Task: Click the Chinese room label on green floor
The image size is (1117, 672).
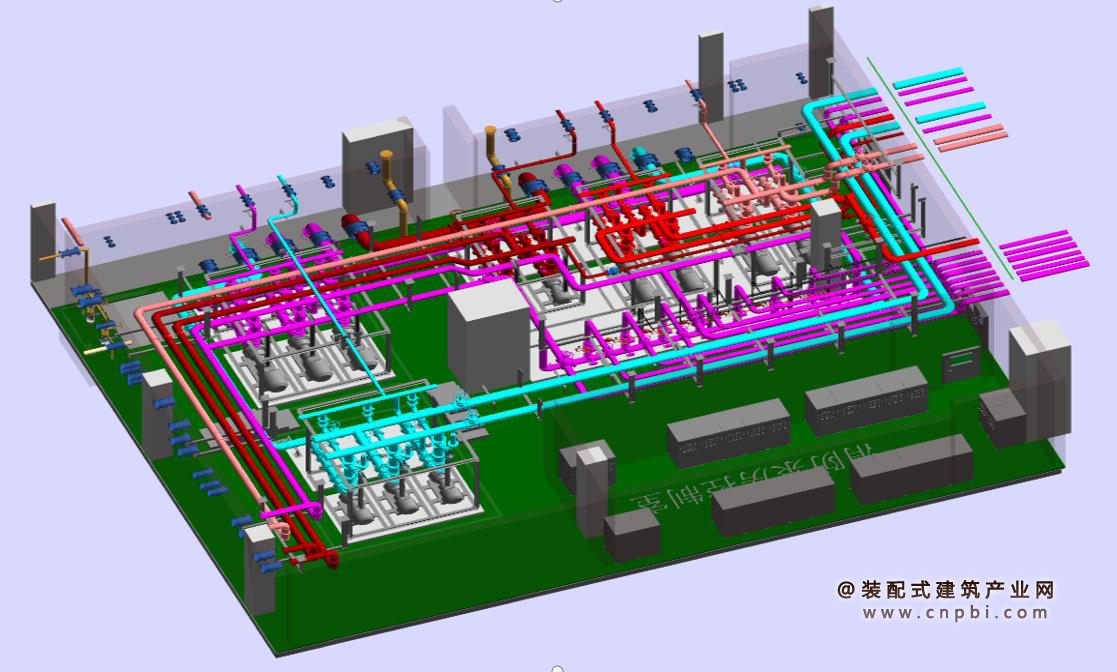Action: tap(757, 482)
